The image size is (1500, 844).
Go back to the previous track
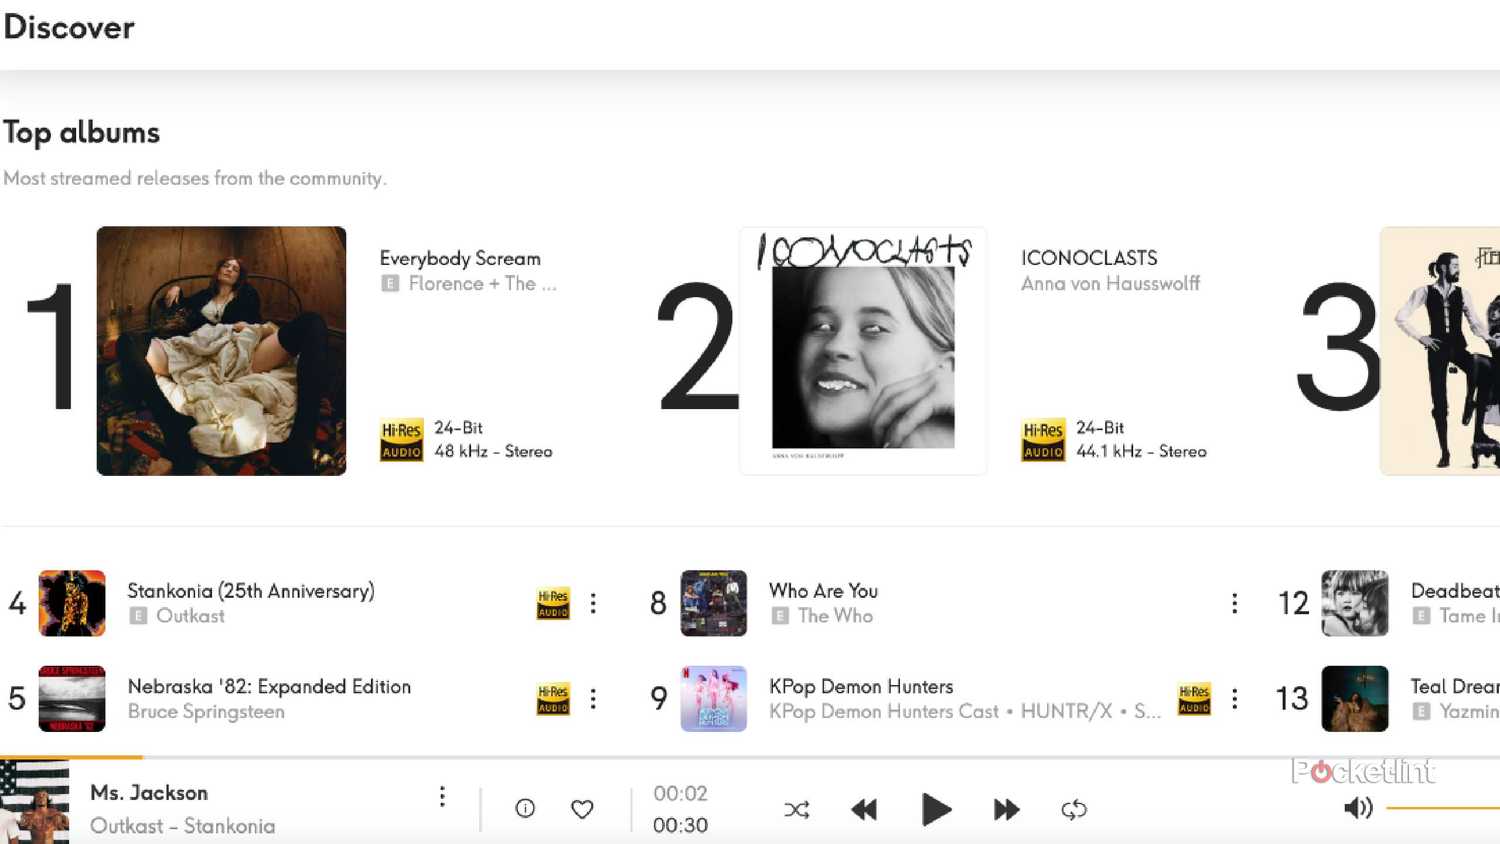[864, 809]
